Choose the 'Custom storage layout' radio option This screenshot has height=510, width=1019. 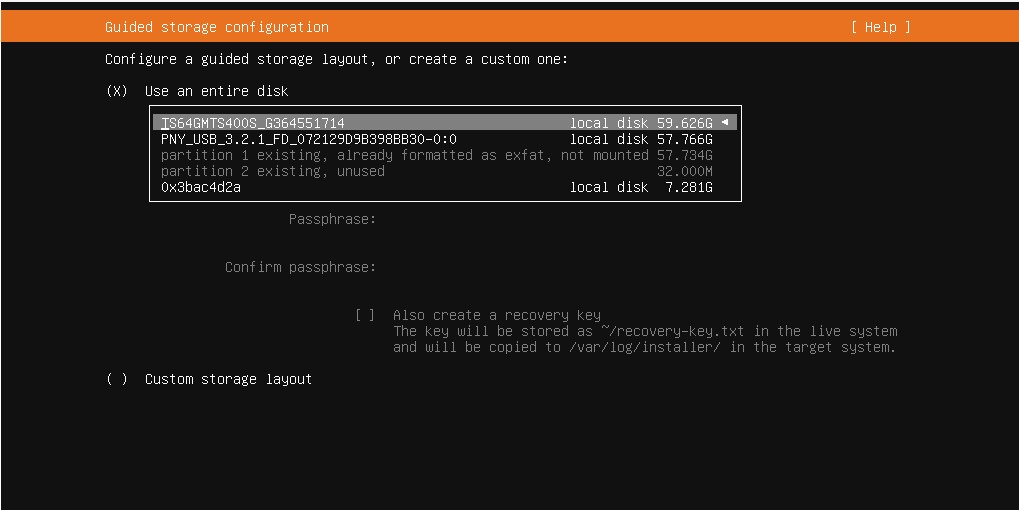117,379
